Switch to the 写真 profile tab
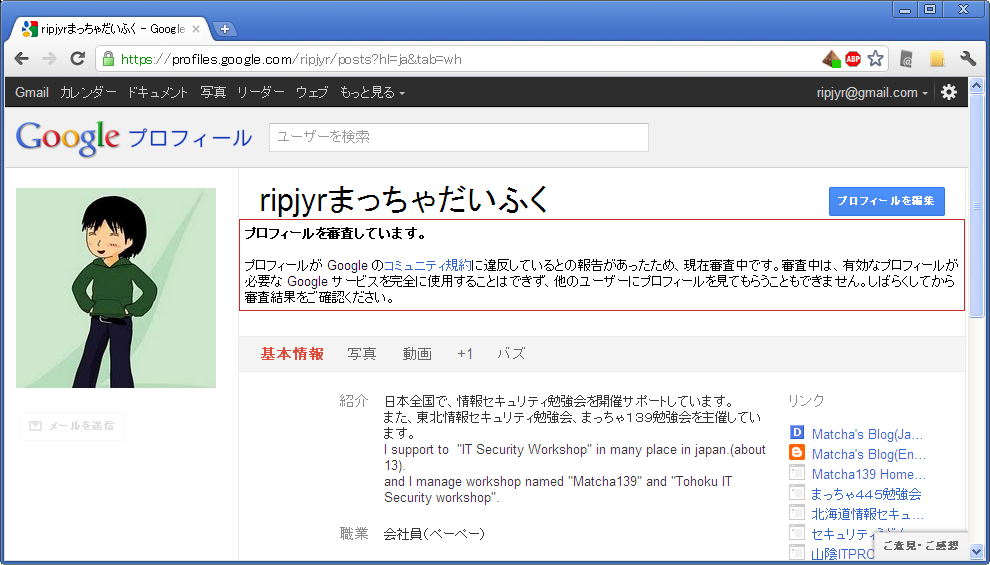The width and height of the screenshot is (990, 565). click(x=362, y=354)
